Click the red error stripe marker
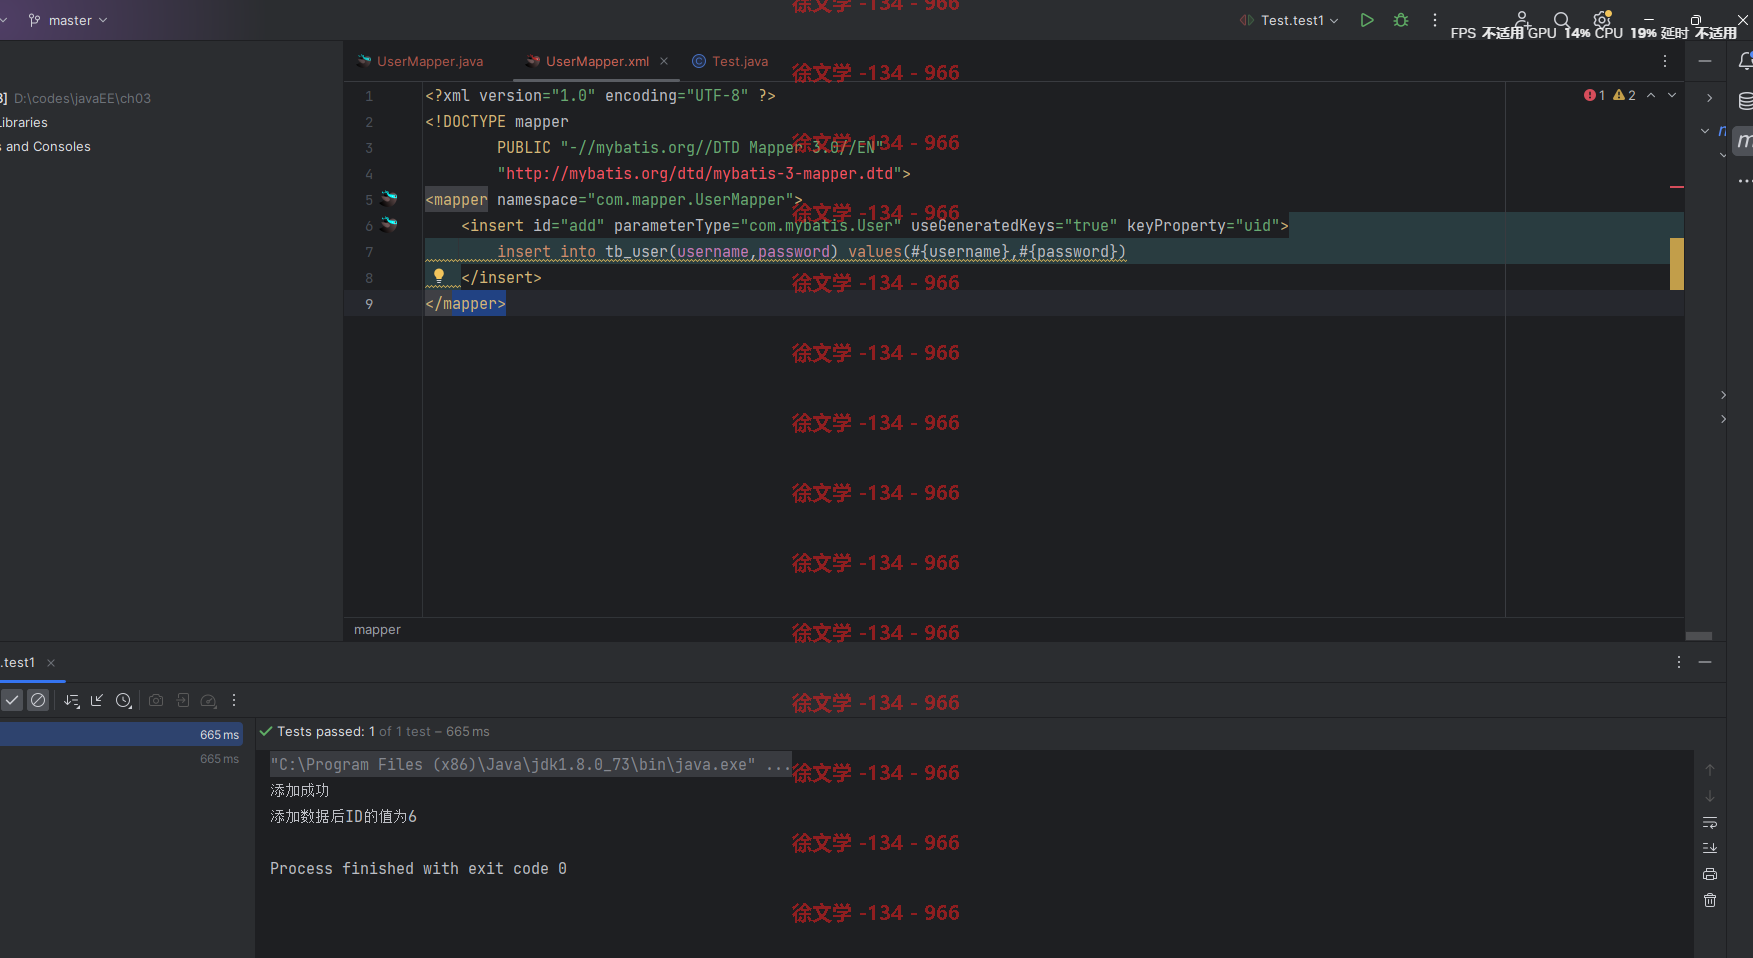The width and height of the screenshot is (1753, 958). click(1677, 187)
